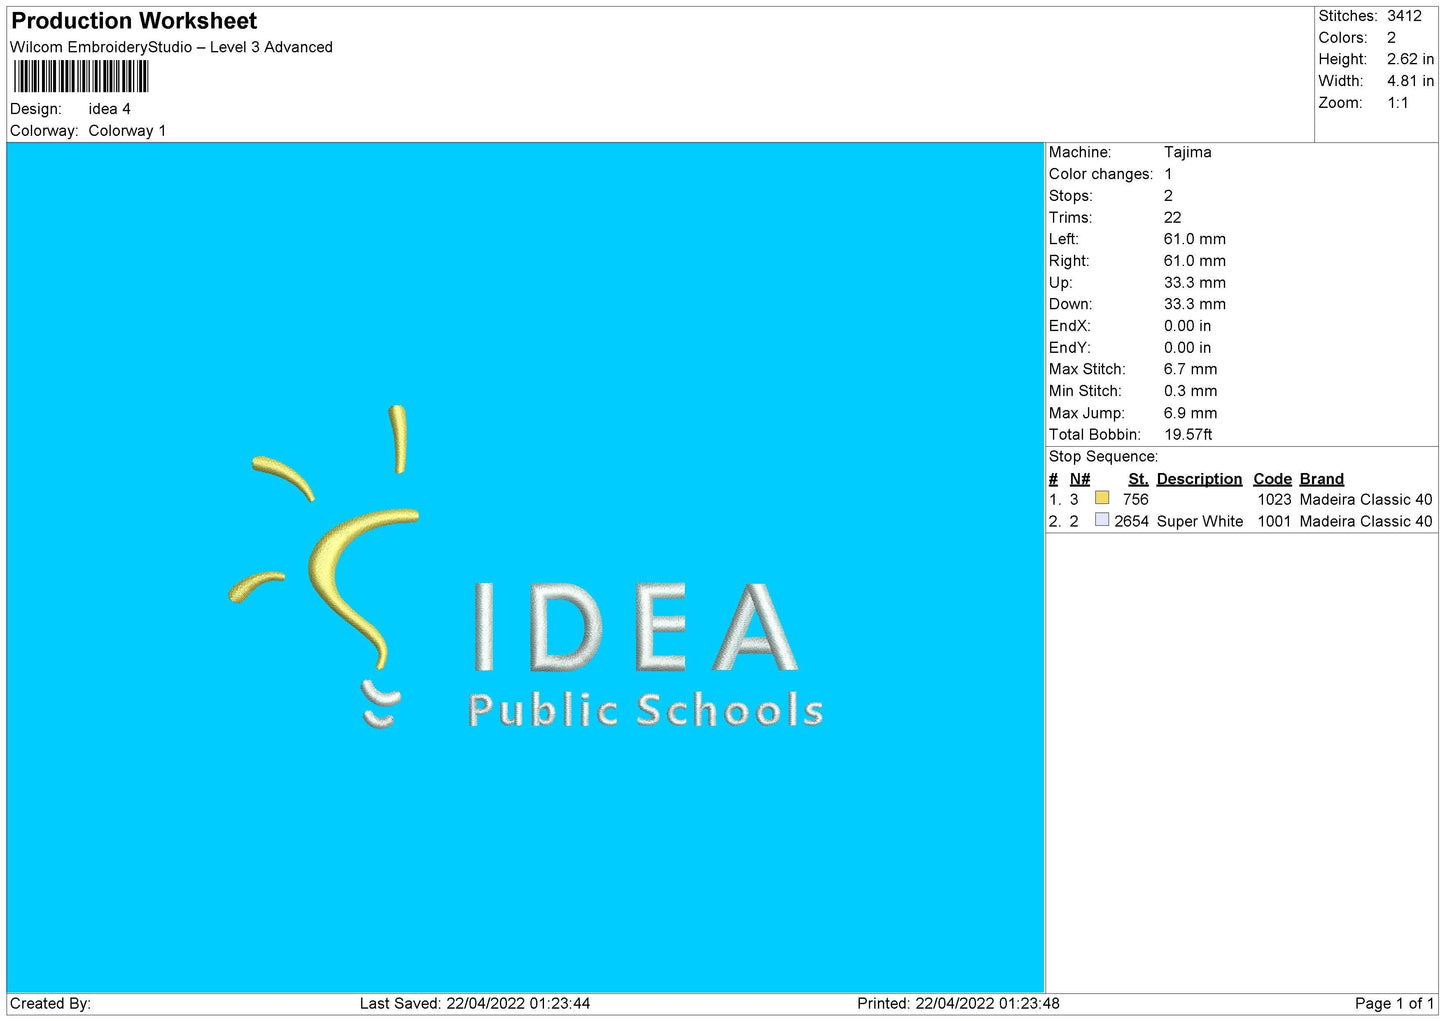Viewport: 1445px width, 1021px height.
Task: Click the 'Colorway 1' value
Action: pos(127,131)
